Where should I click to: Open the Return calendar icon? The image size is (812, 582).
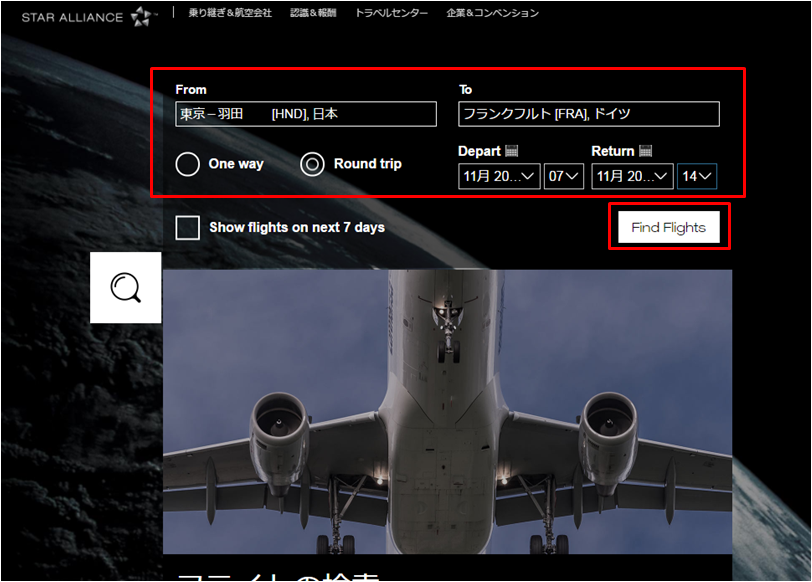click(645, 151)
